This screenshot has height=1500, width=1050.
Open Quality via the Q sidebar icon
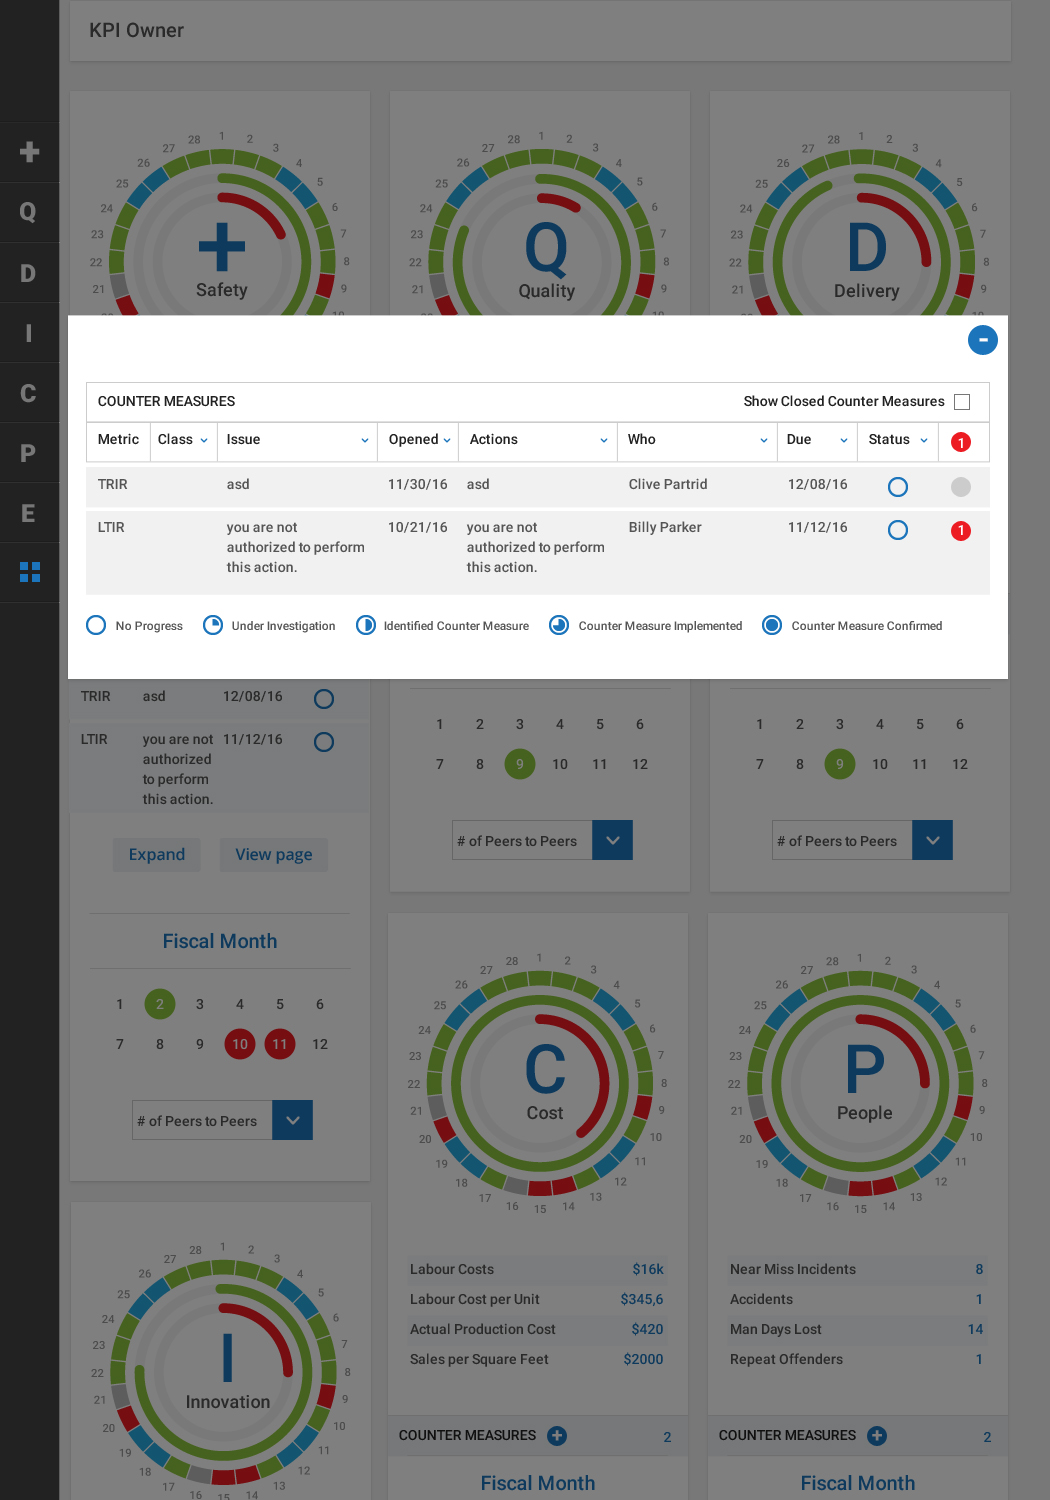click(x=29, y=212)
